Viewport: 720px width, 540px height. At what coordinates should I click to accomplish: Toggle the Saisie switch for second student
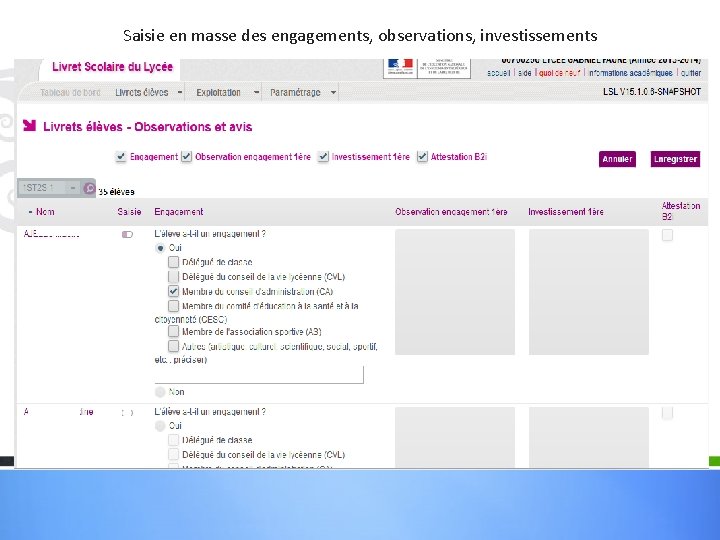pos(127,412)
